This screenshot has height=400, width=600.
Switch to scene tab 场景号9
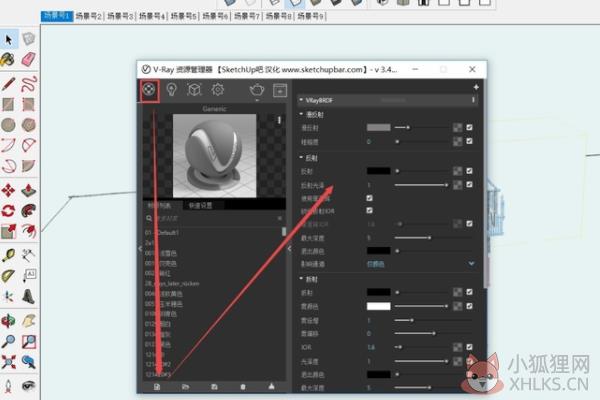311,16
